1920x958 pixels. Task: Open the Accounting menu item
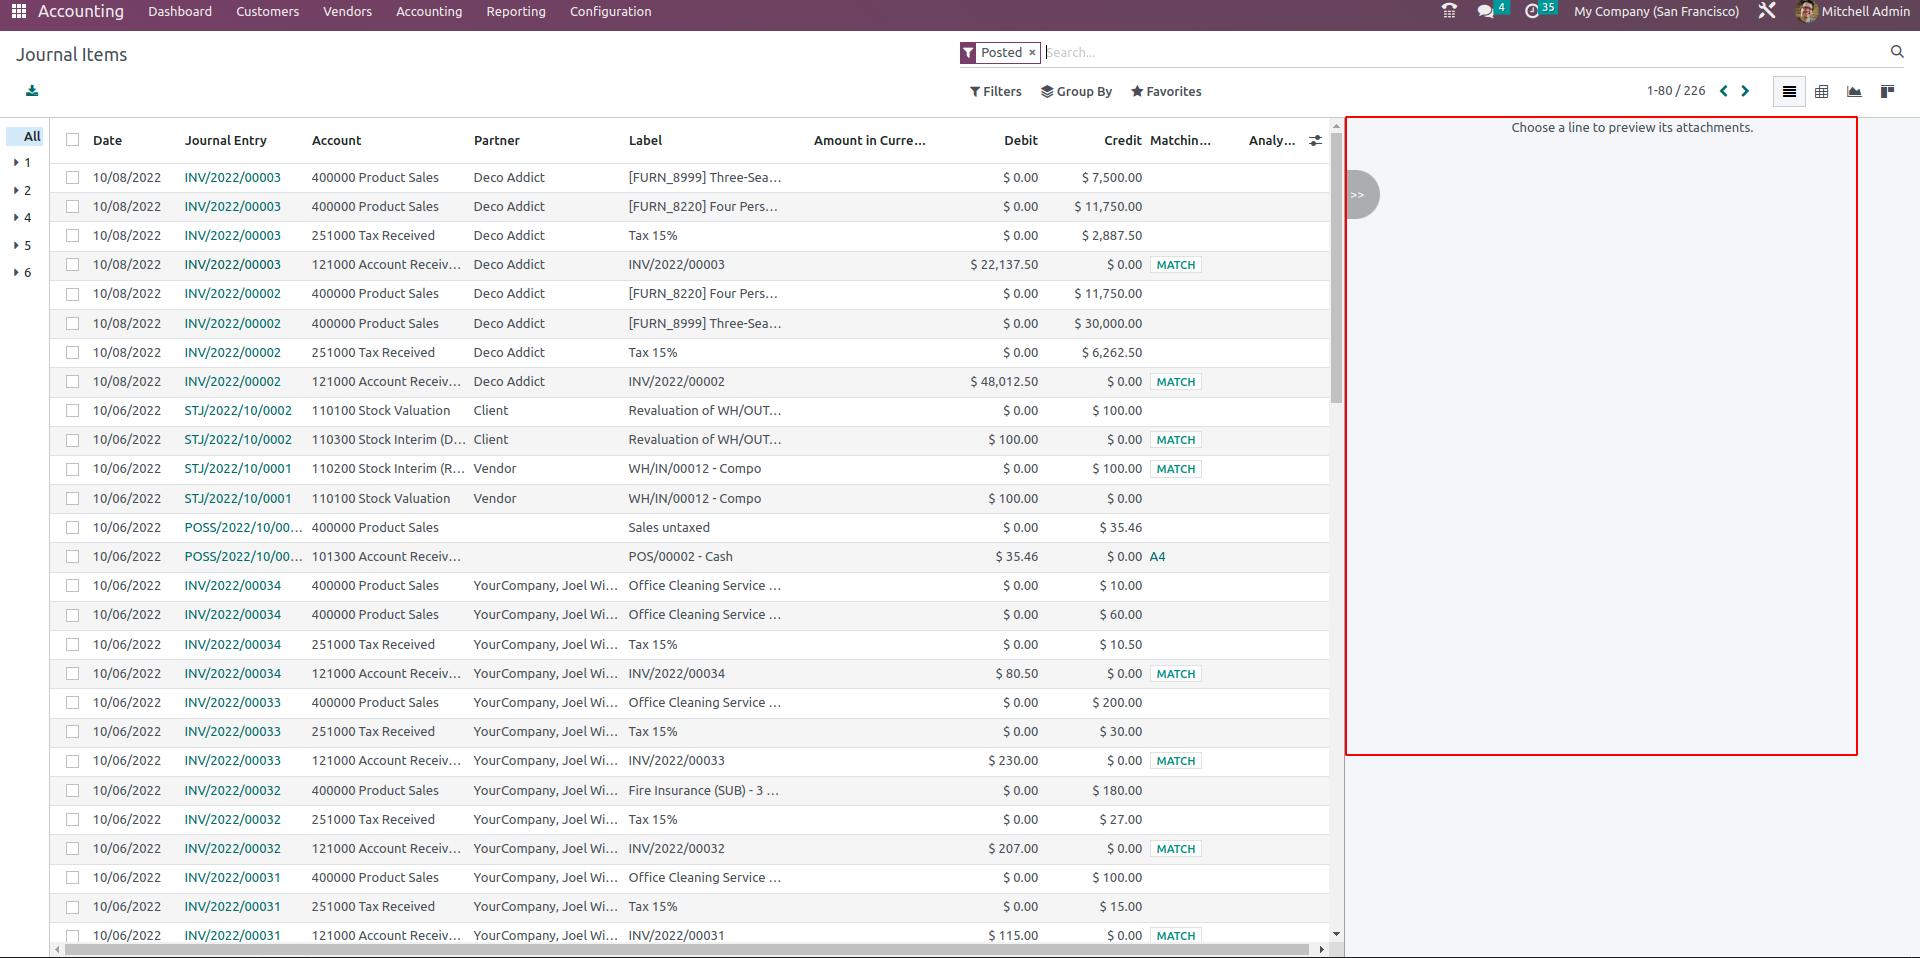[429, 12]
